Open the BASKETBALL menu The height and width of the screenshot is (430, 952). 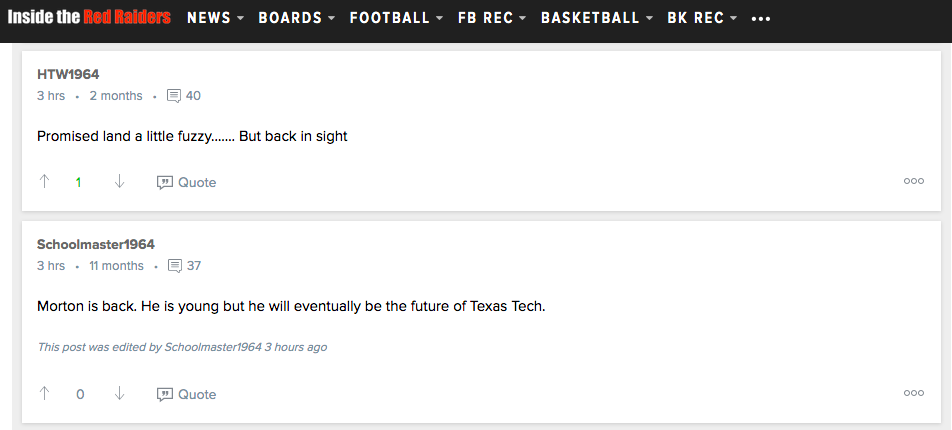pyautogui.click(x=597, y=18)
